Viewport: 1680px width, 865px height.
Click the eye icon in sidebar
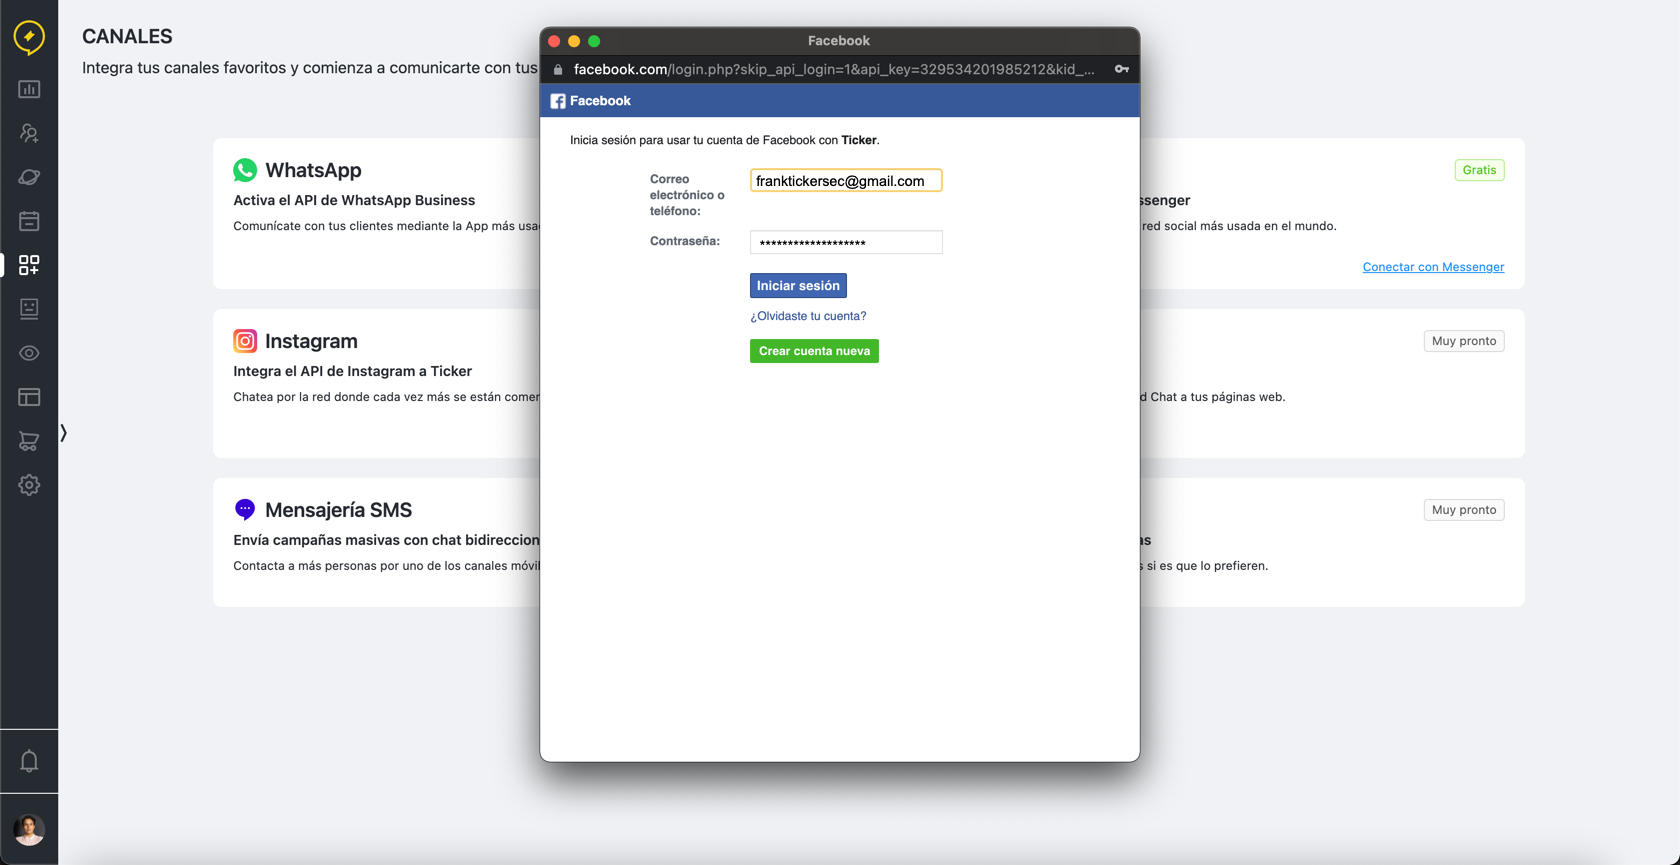click(29, 353)
